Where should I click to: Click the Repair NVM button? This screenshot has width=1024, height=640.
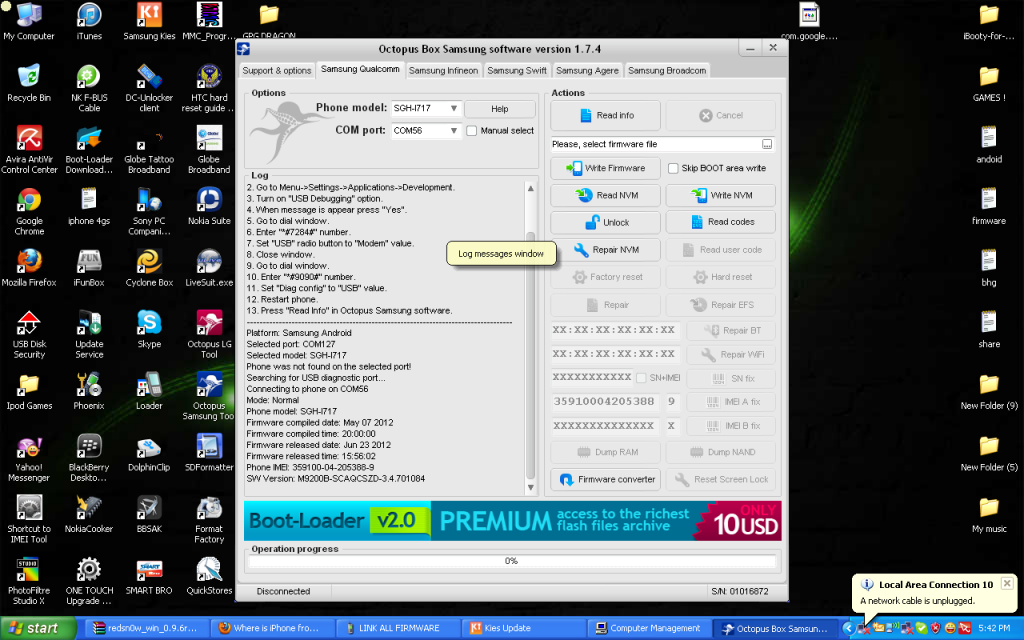pos(605,250)
